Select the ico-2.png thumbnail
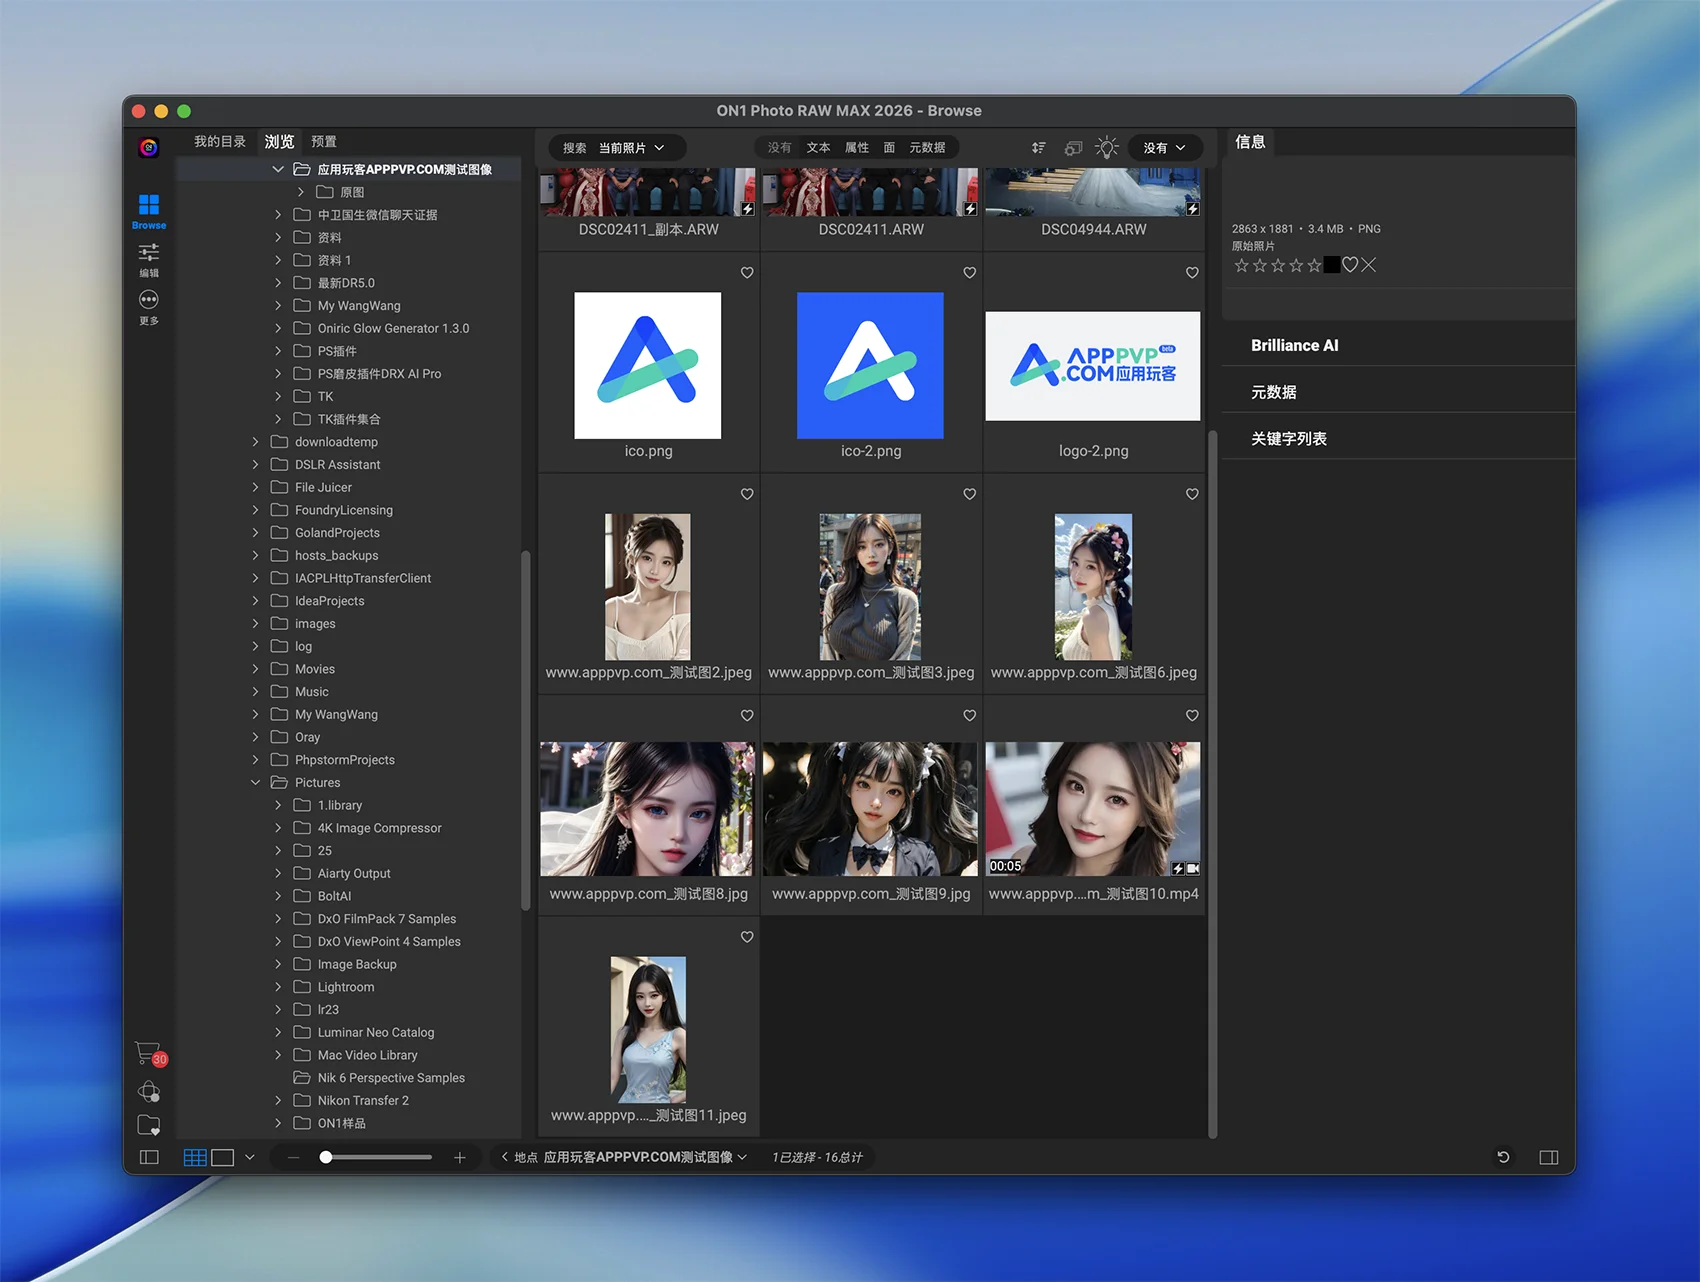Screen dimensions: 1700x1282 tap(870, 366)
